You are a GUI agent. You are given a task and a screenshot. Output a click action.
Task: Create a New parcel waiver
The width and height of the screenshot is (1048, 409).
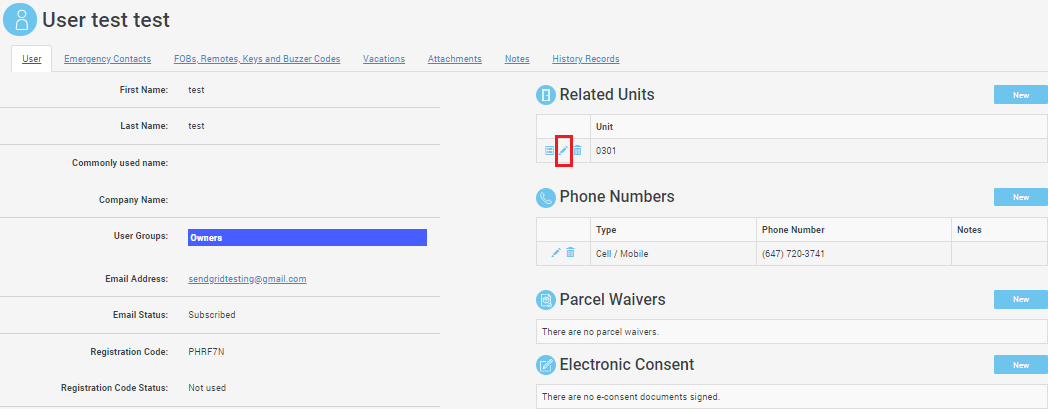(1020, 299)
